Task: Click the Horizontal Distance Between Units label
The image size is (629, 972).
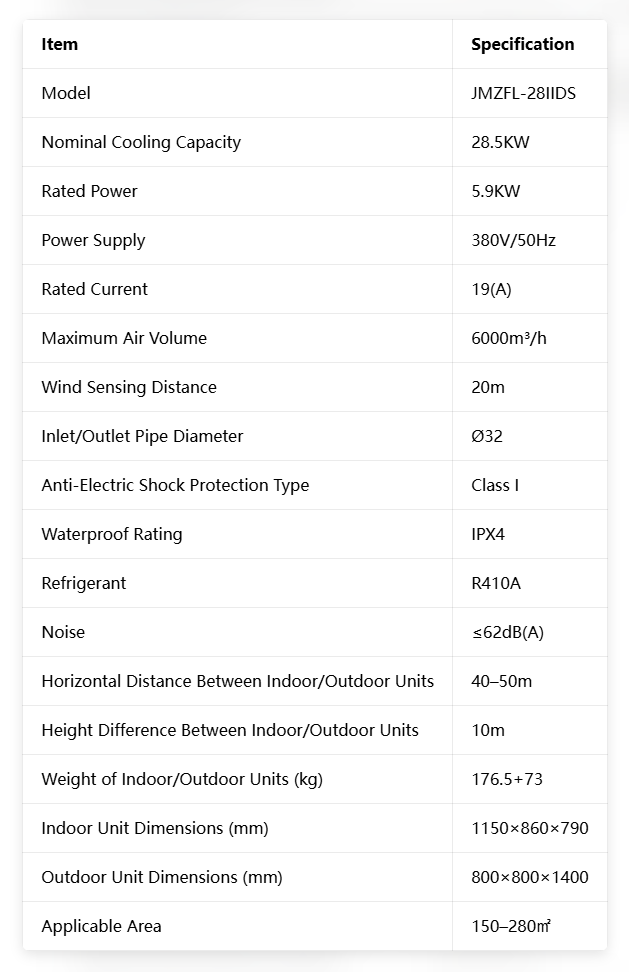Action: 237,681
